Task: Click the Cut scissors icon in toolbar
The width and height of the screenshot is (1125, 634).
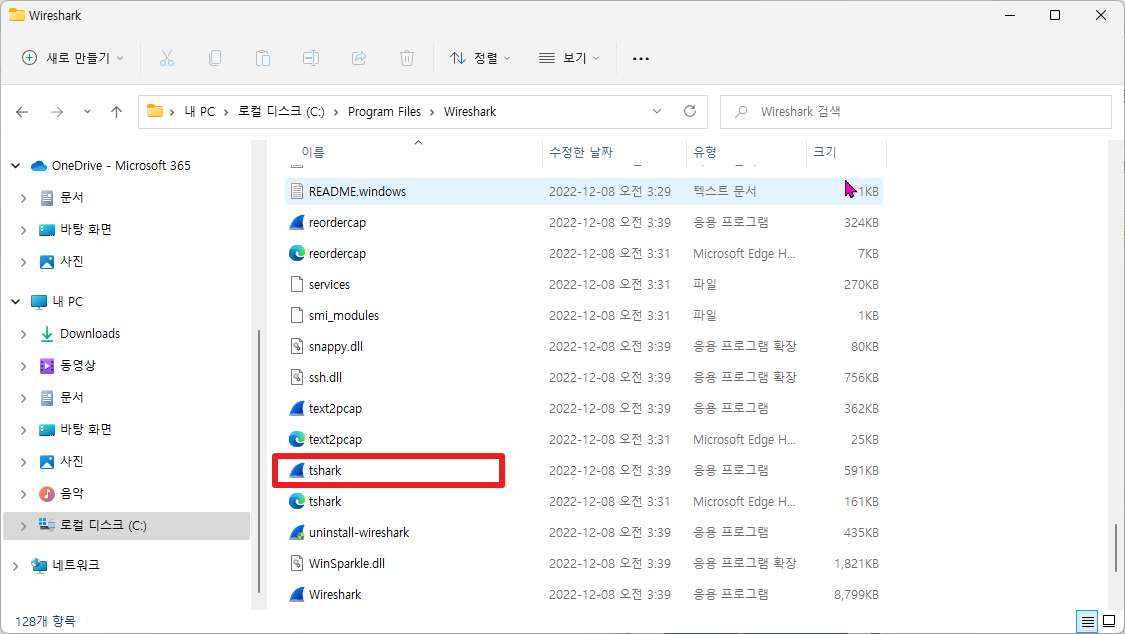Action: [166, 58]
